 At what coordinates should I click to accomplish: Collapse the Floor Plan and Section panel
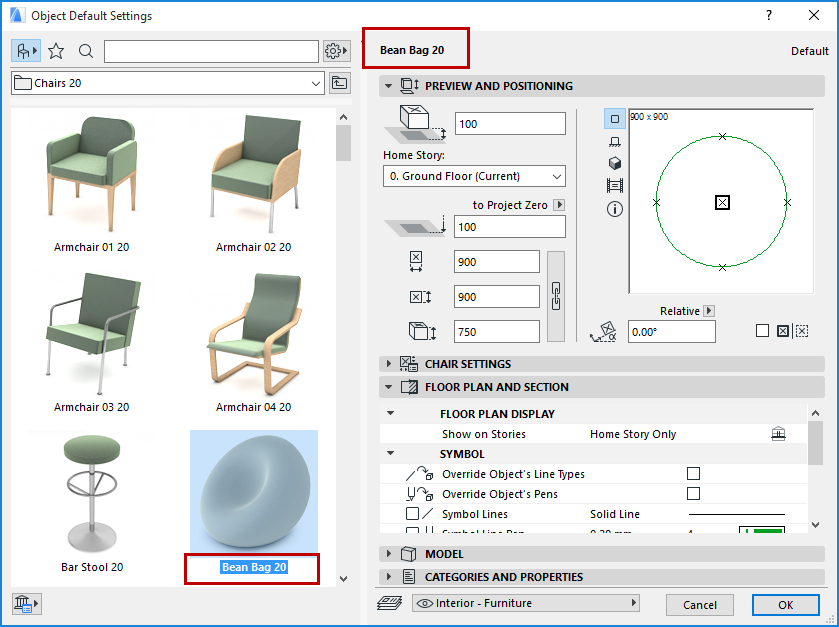coord(389,387)
